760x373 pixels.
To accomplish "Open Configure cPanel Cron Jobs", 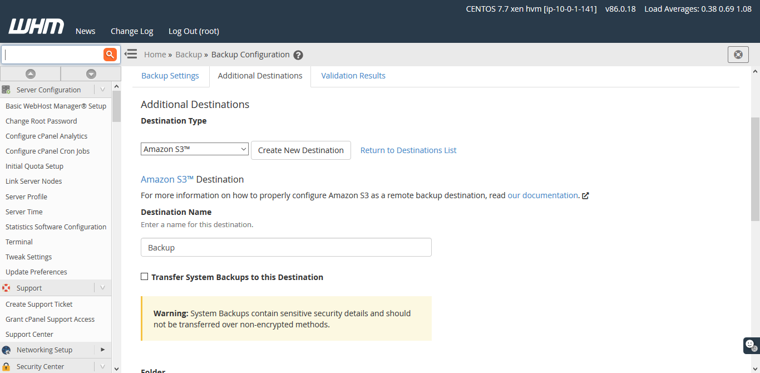I will tap(48, 151).
